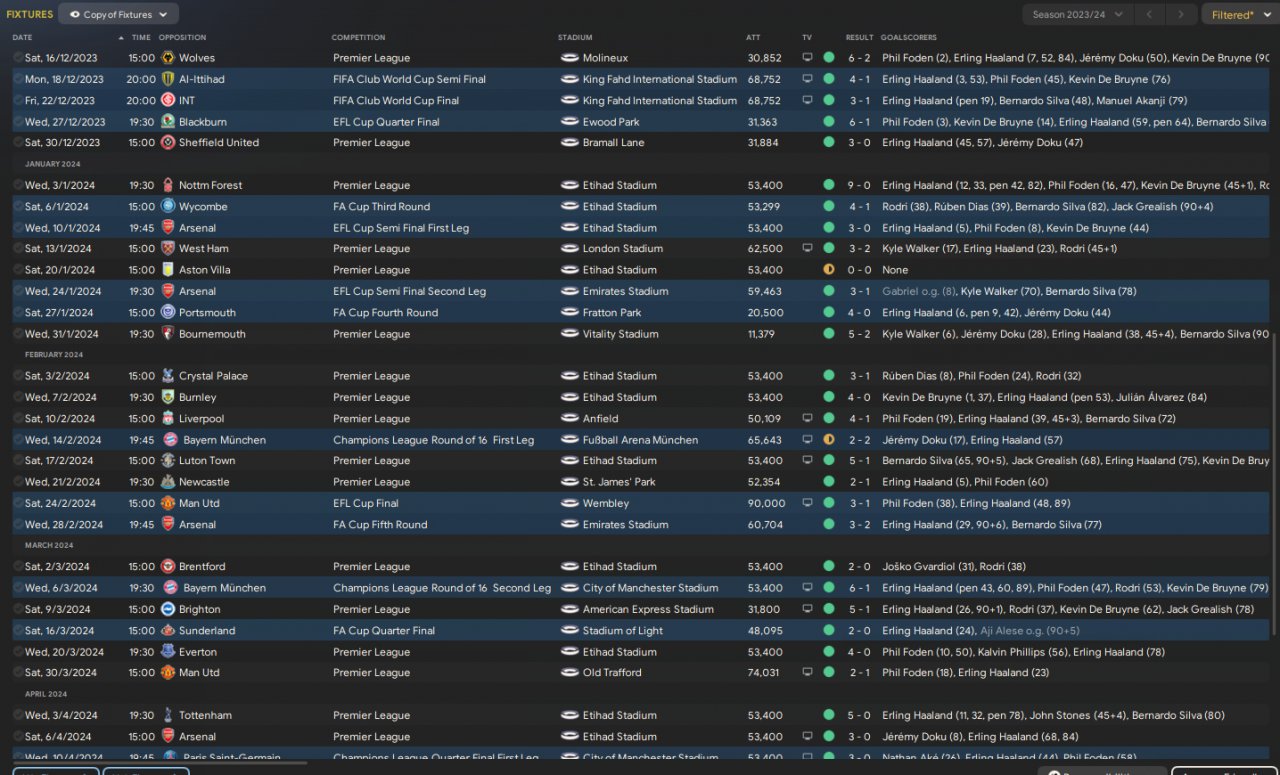The height and width of the screenshot is (775, 1280).
Task: Sort fixtures by the Competition column header
Action: pos(358,38)
